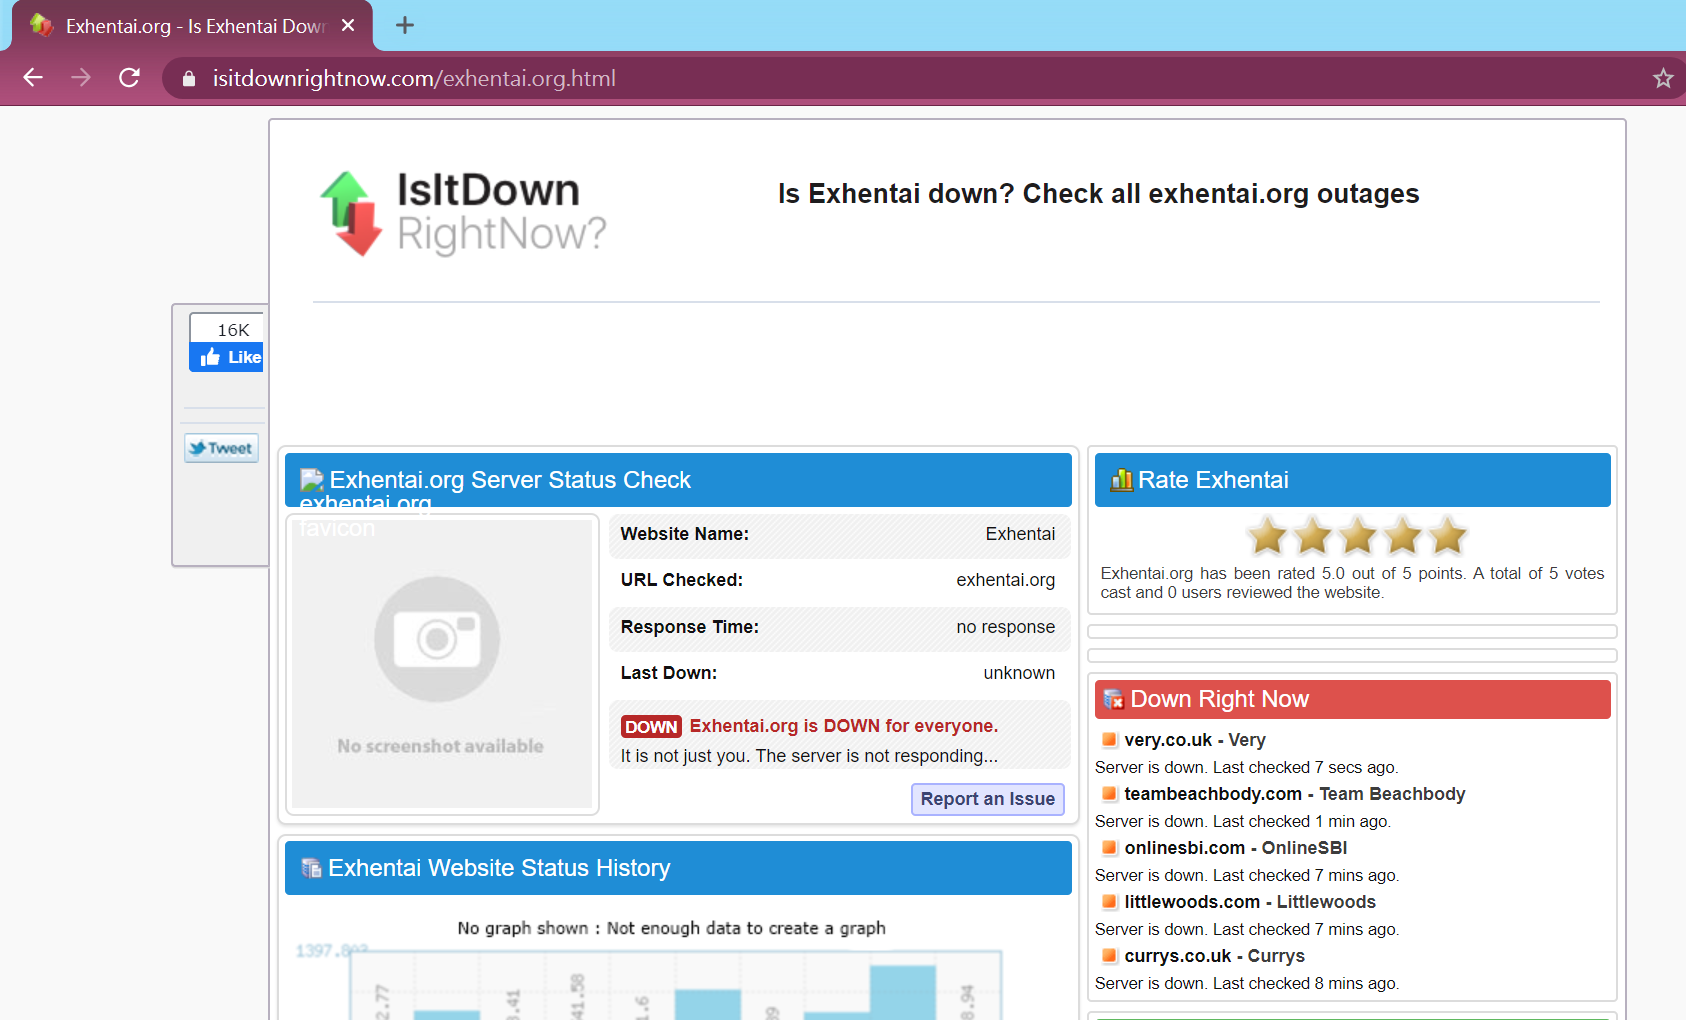Screen dimensions: 1686x1020
Task: Open a new tab with the plus button
Action: click(404, 25)
